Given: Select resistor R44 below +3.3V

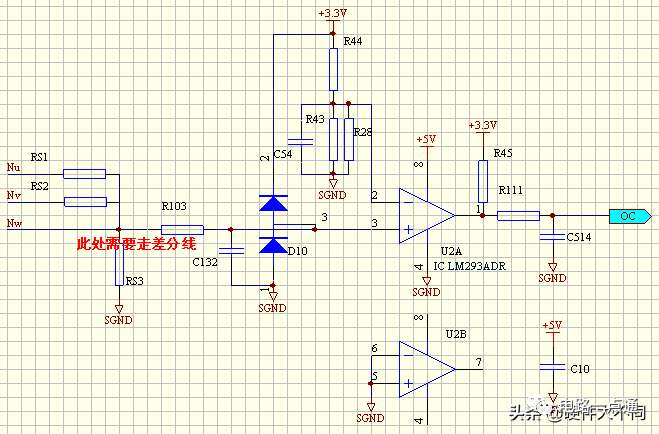Looking at the screenshot, I should (x=333, y=69).
